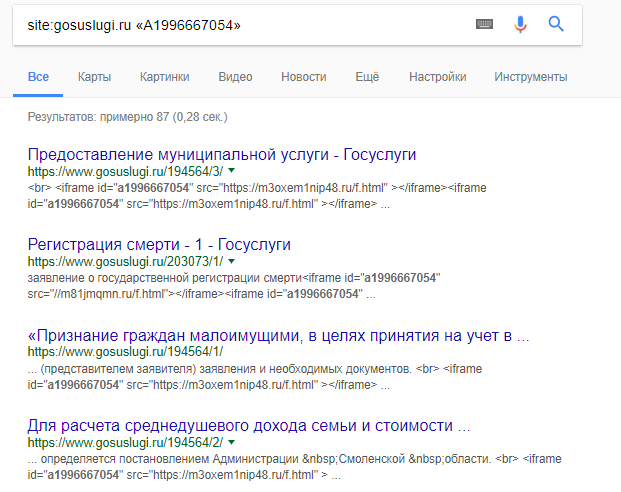Viewport: 621px width, 492px height.
Task: Start voice search with microphone icon
Action: point(520,24)
